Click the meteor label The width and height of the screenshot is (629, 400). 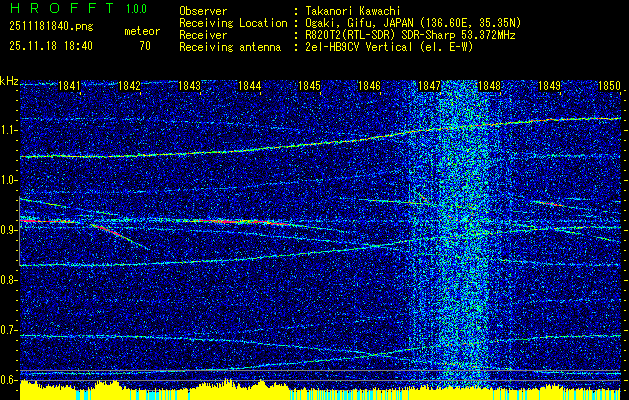click(x=142, y=32)
